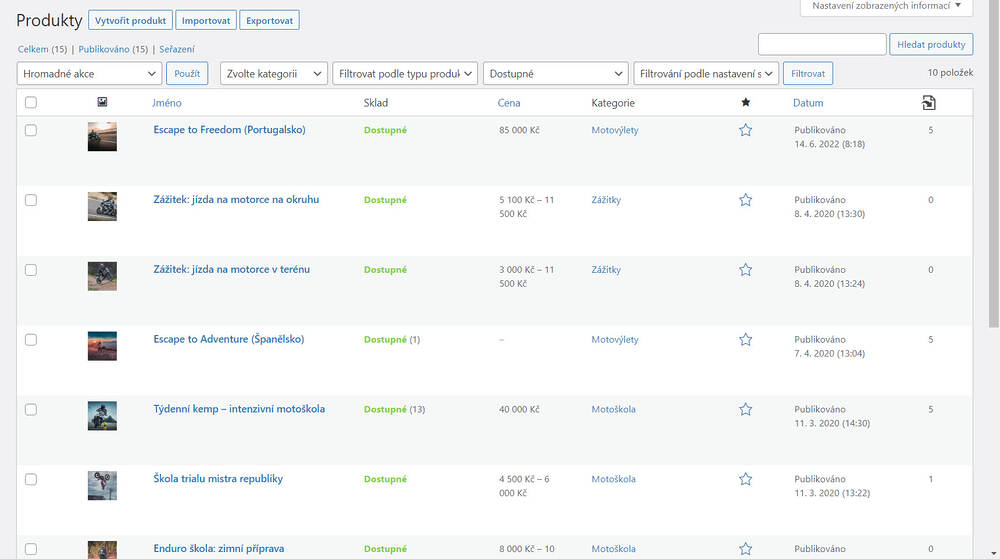Screen dimensions: 1000x559
Task: Open Escape to Adventure (Španělsko) product
Action: point(229,339)
